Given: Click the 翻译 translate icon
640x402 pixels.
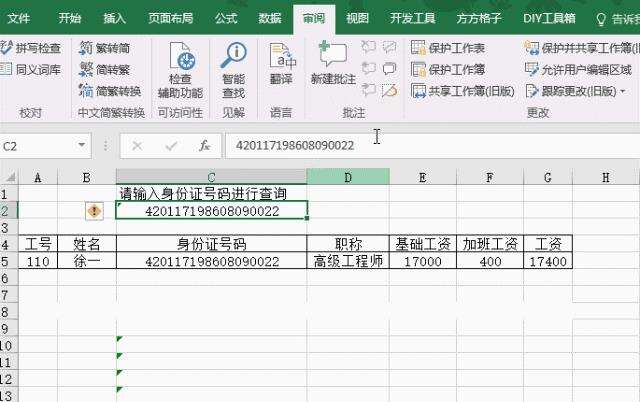Looking at the screenshot, I should tap(282, 56).
